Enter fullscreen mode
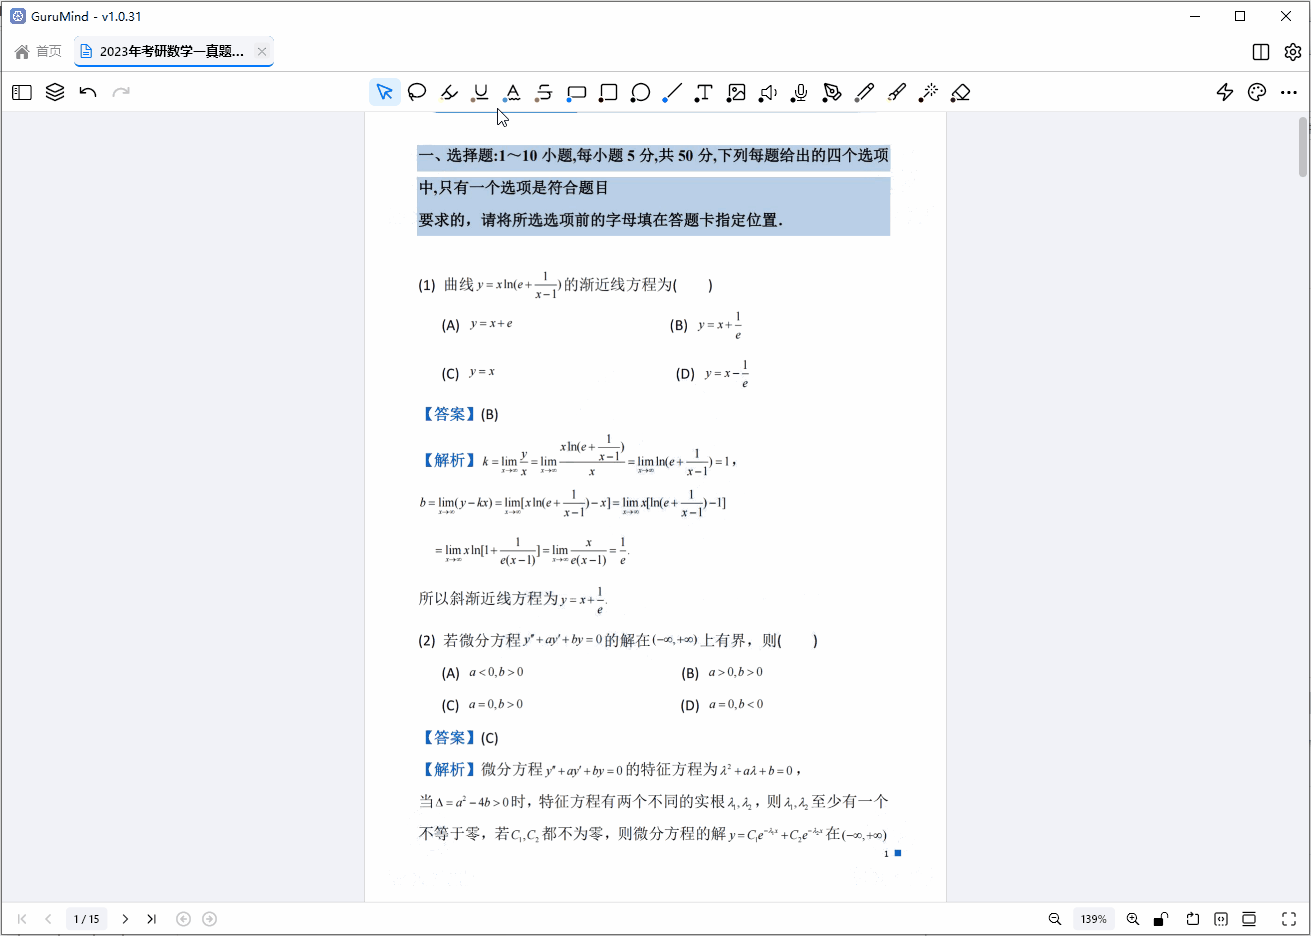Image resolution: width=1311 pixels, height=936 pixels. click(1289, 919)
